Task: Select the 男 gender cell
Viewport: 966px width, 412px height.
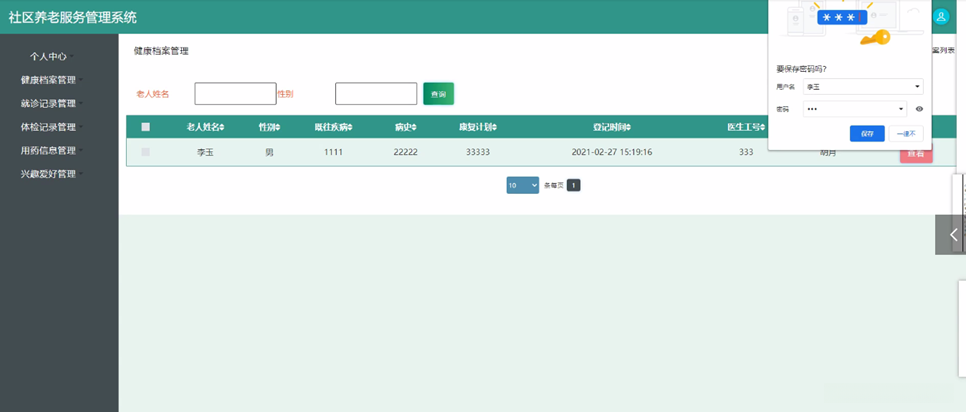Action: (x=269, y=151)
